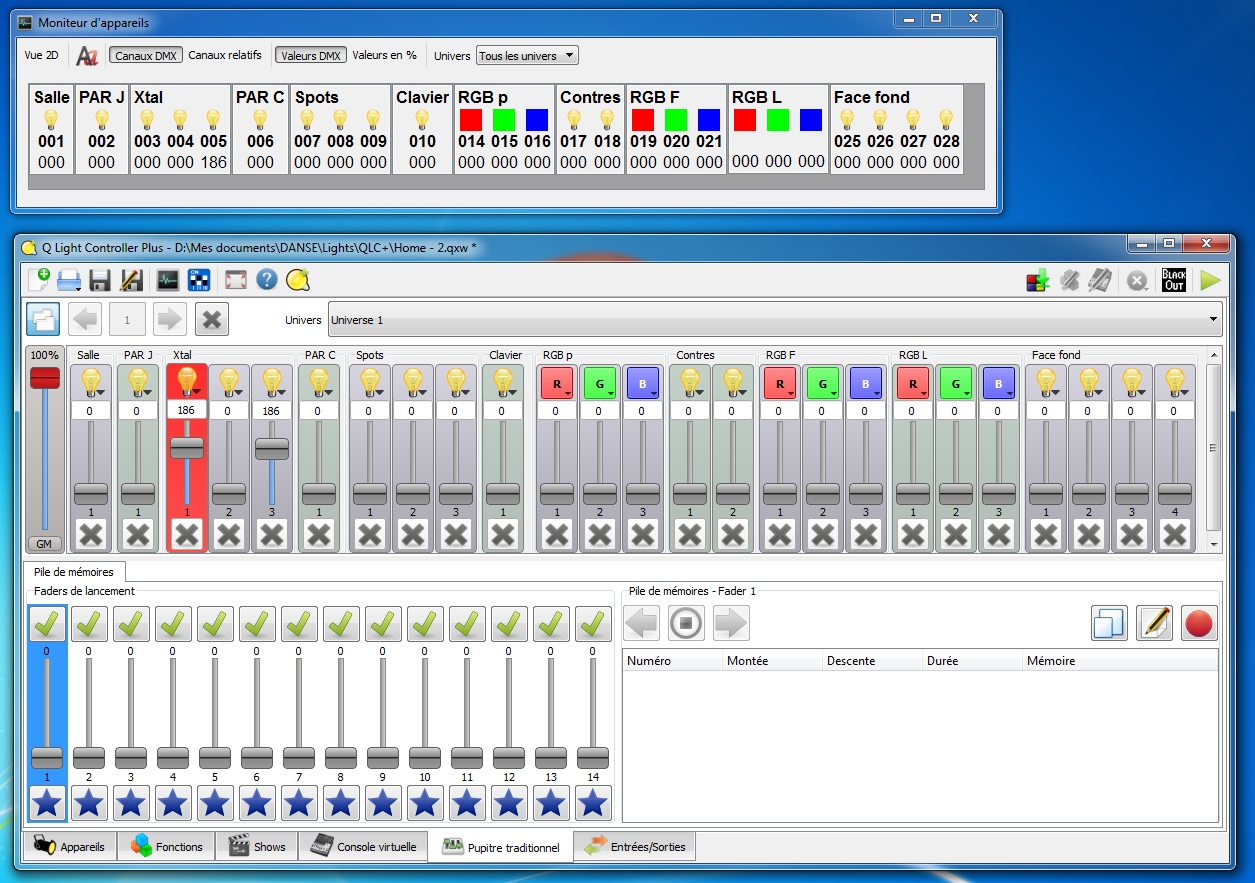
Task: Stop all running functions with the X icon
Action: pyautogui.click(x=1136, y=280)
